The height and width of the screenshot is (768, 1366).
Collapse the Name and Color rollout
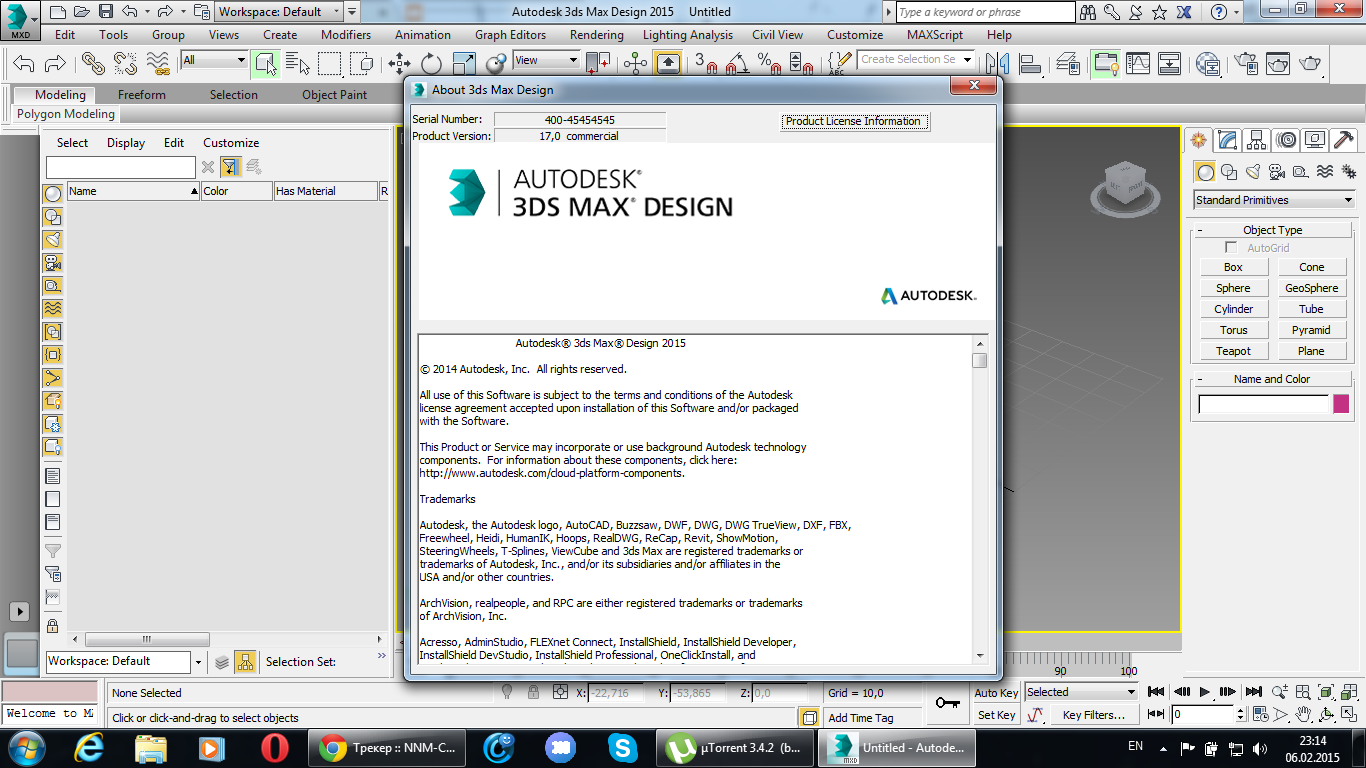pos(1272,379)
